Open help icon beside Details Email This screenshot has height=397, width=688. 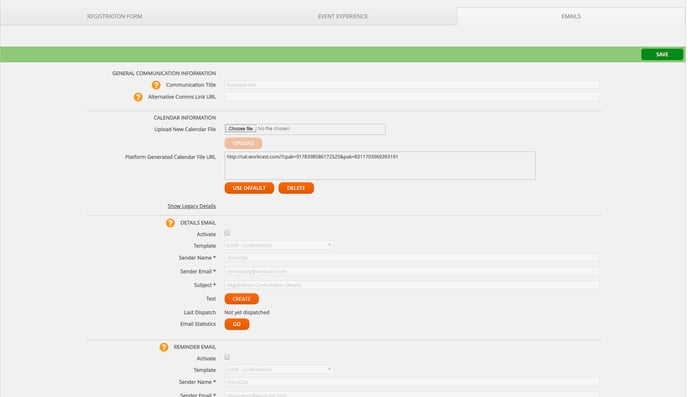tap(170, 223)
